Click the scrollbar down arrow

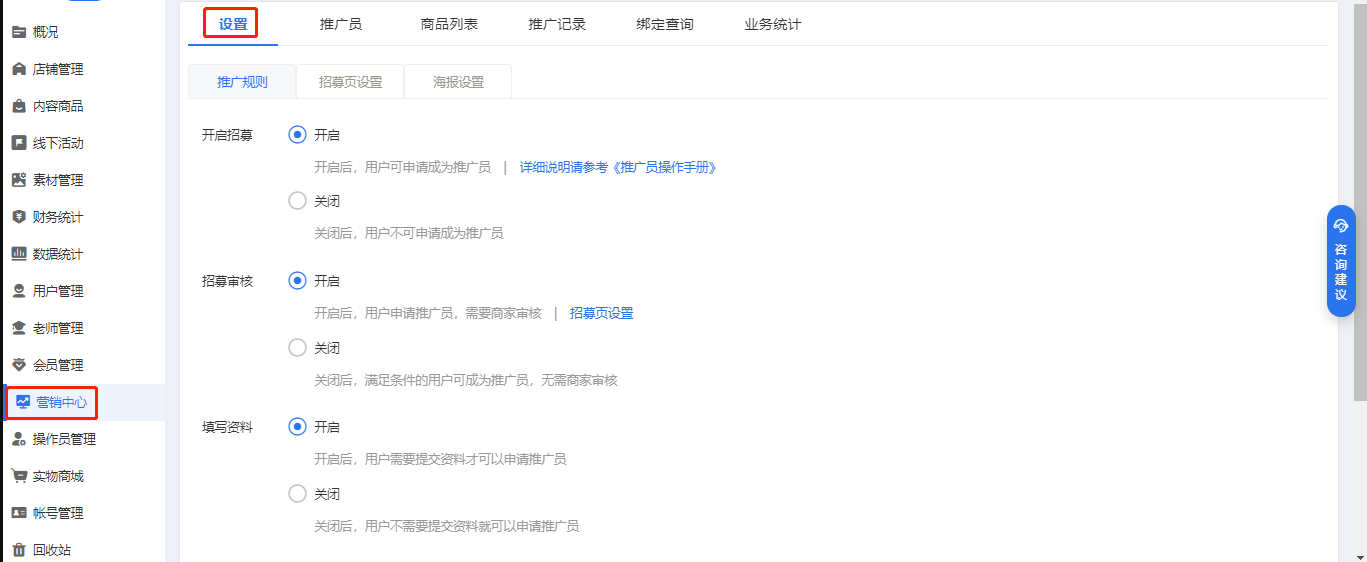click(1360, 555)
